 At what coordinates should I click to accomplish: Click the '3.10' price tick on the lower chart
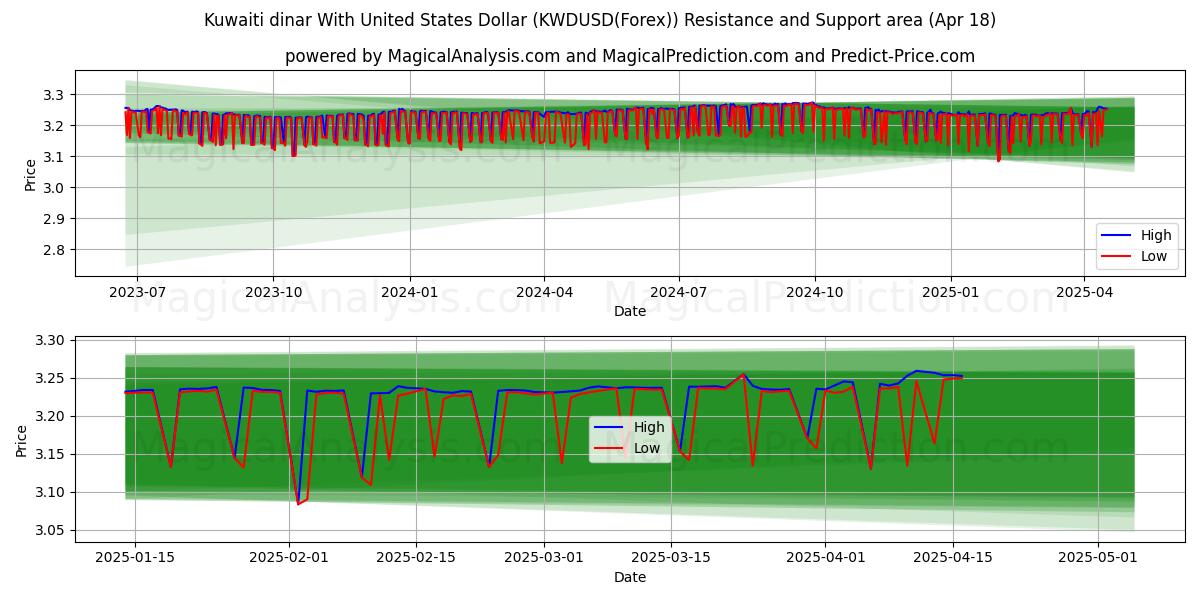point(50,493)
